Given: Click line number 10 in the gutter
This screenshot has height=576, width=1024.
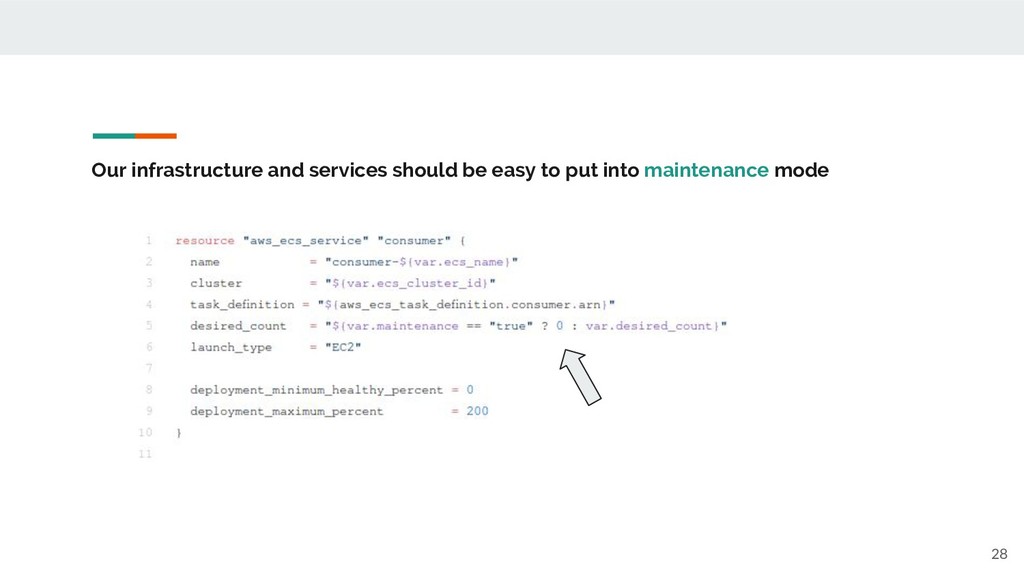Looking at the screenshot, I should (x=145, y=432).
